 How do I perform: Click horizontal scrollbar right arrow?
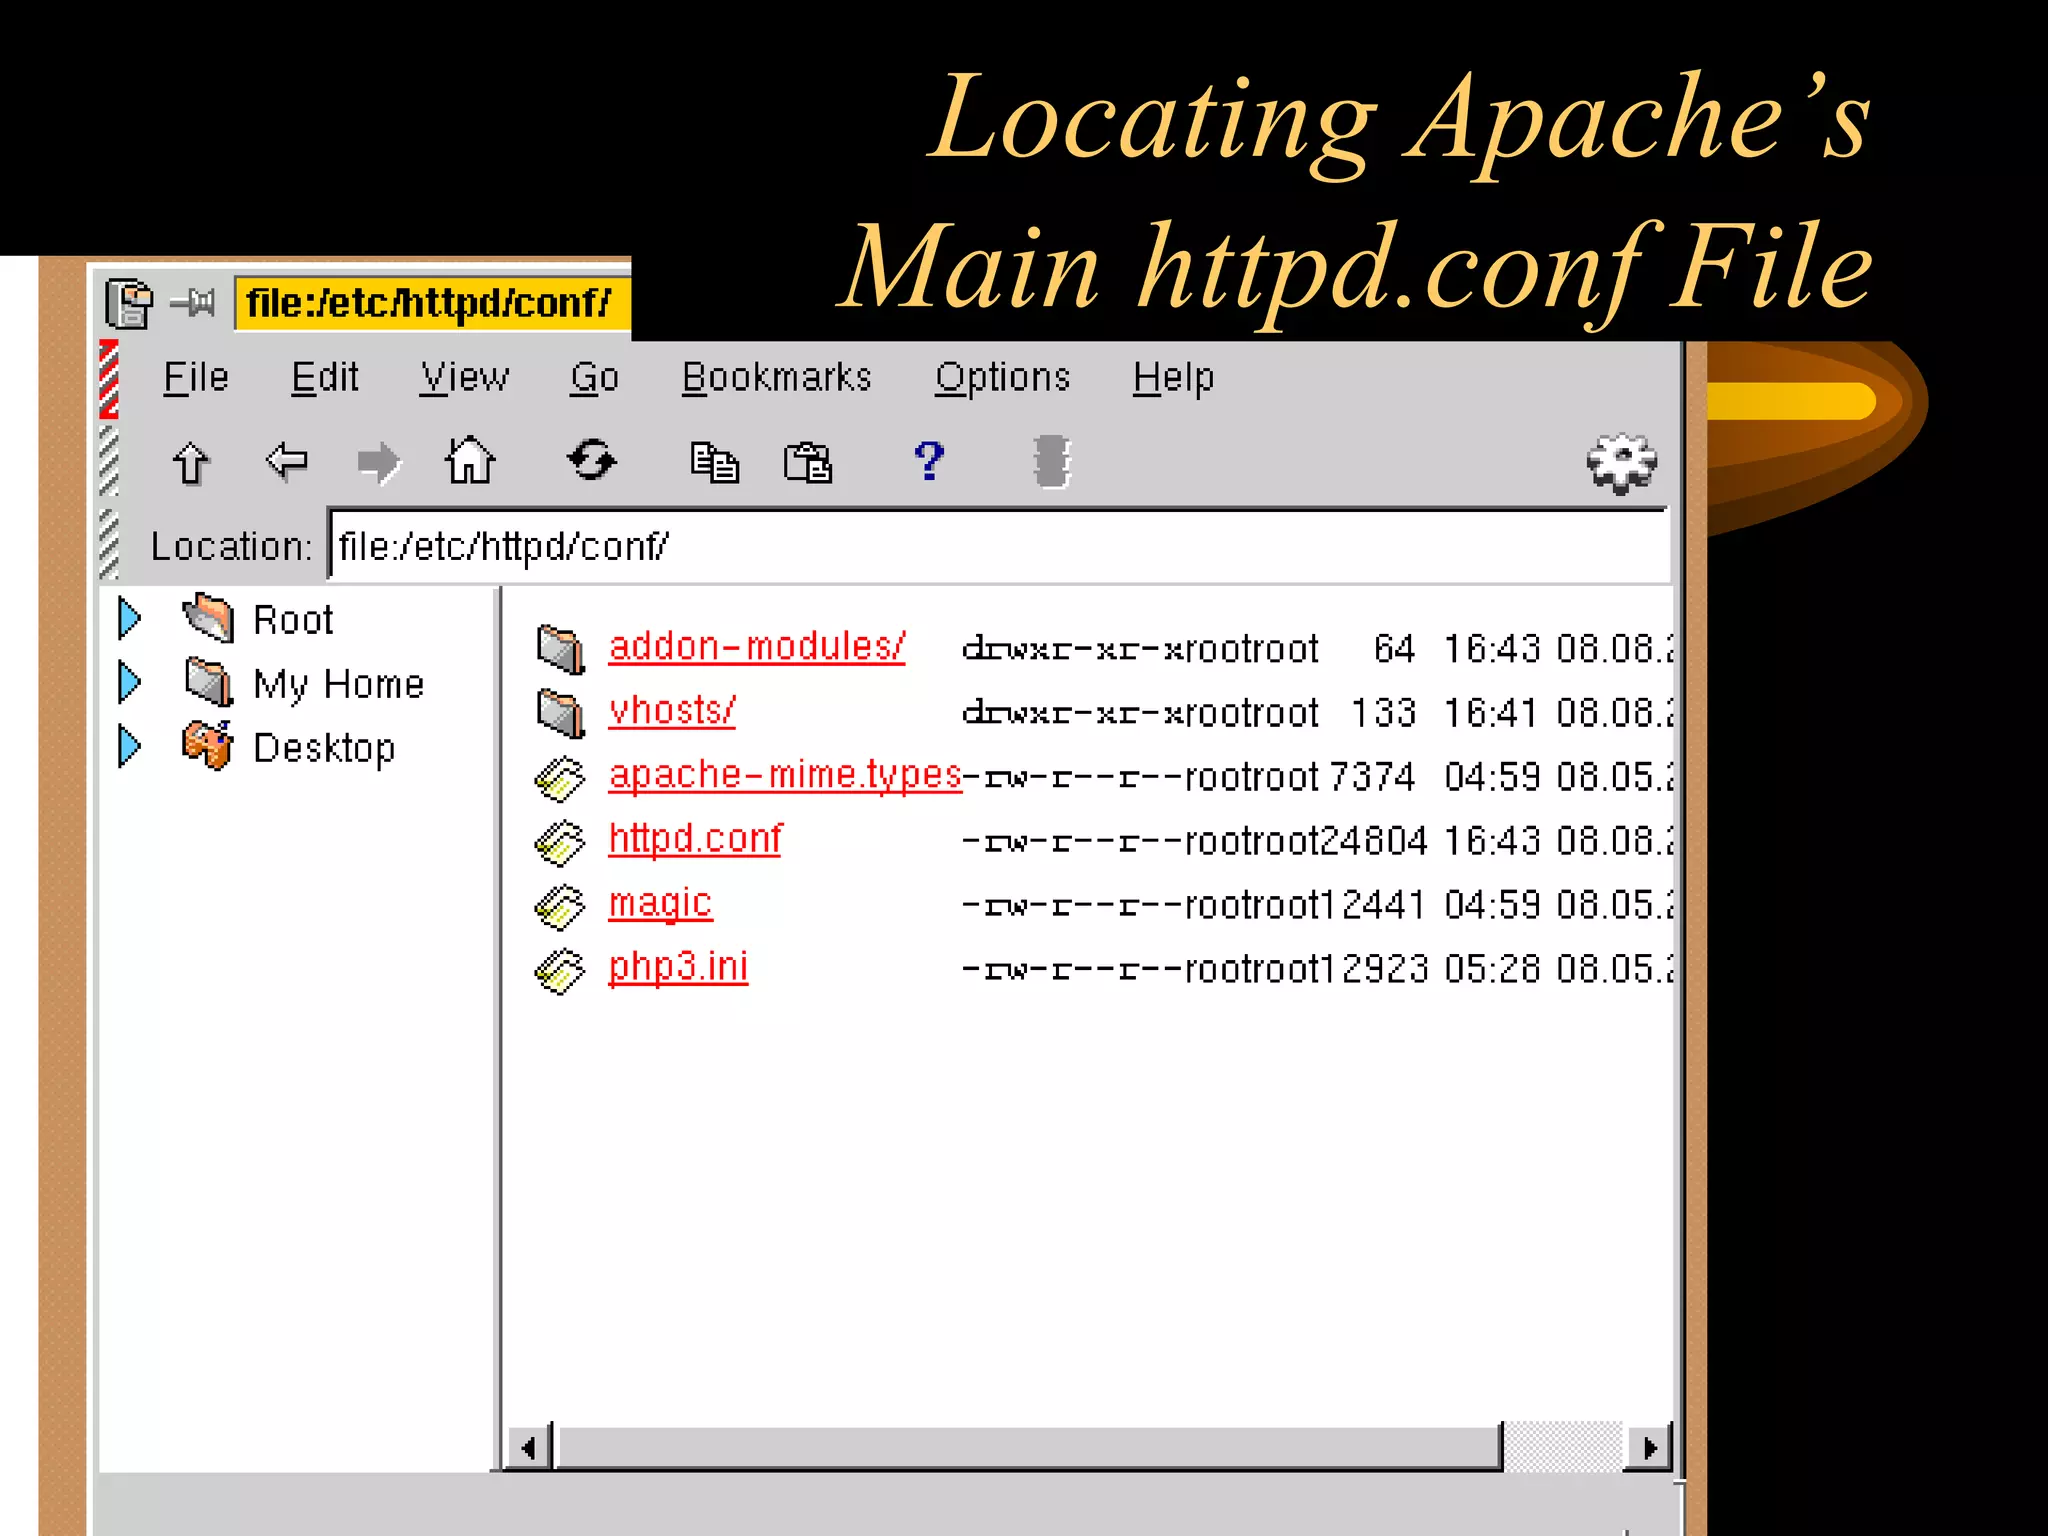tap(1648, 1447)
